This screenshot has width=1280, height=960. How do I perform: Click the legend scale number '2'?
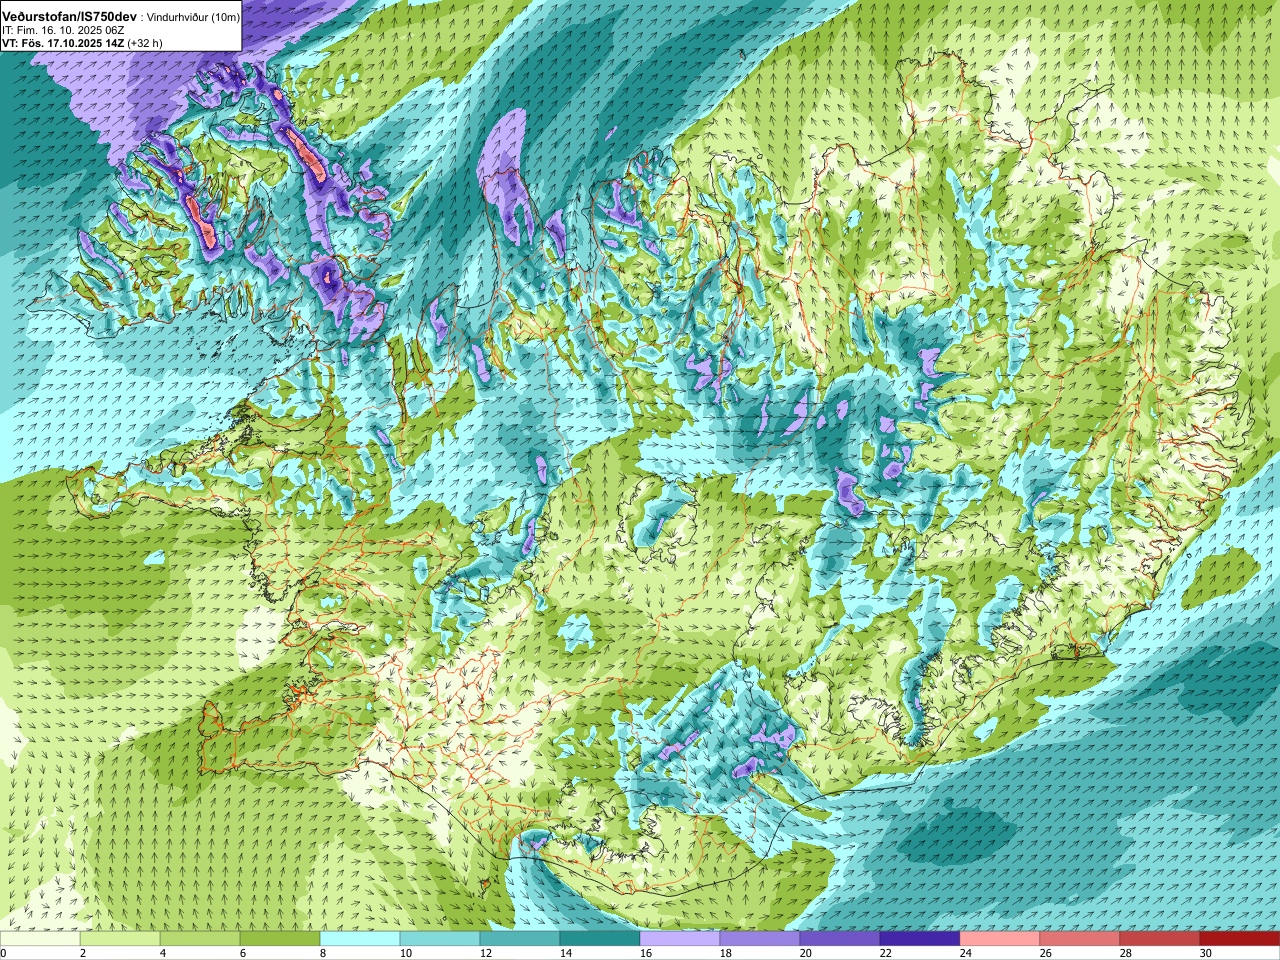[82, 953]
